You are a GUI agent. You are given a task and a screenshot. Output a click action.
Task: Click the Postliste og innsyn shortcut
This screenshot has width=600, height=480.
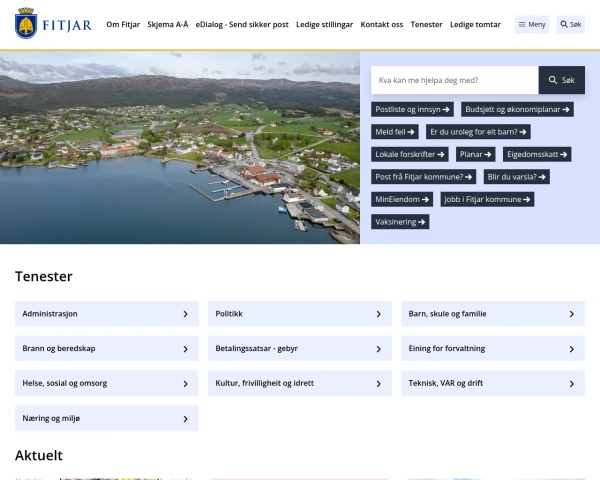coord(413,109)
